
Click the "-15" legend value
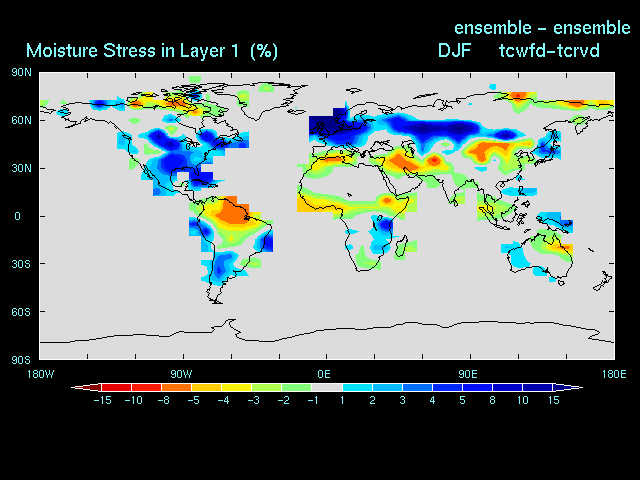pos(102,400)
